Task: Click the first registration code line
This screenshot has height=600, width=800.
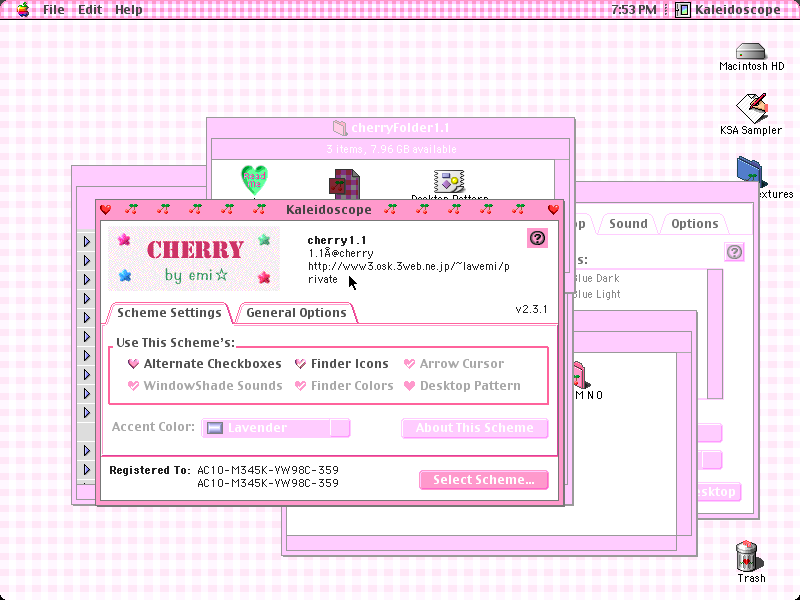Action: [x=268, y=470]
